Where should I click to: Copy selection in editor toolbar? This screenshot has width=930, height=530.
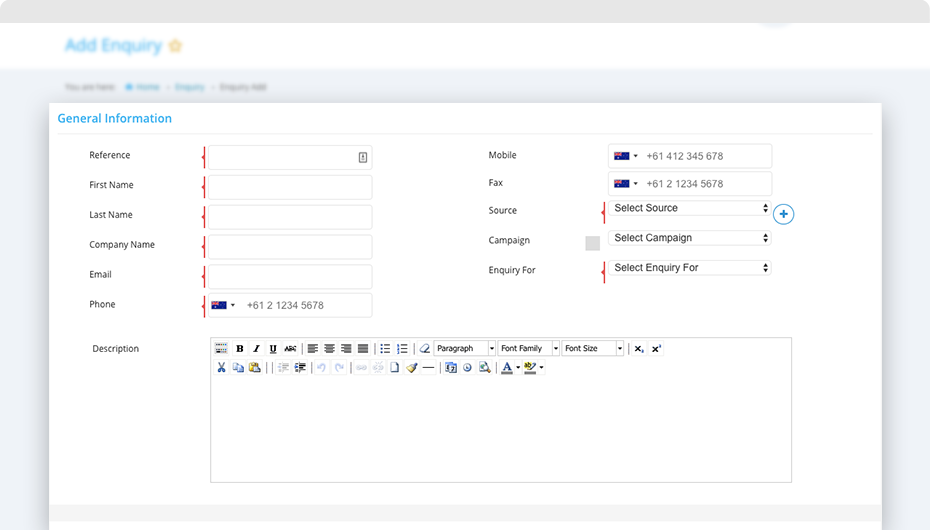238,368
